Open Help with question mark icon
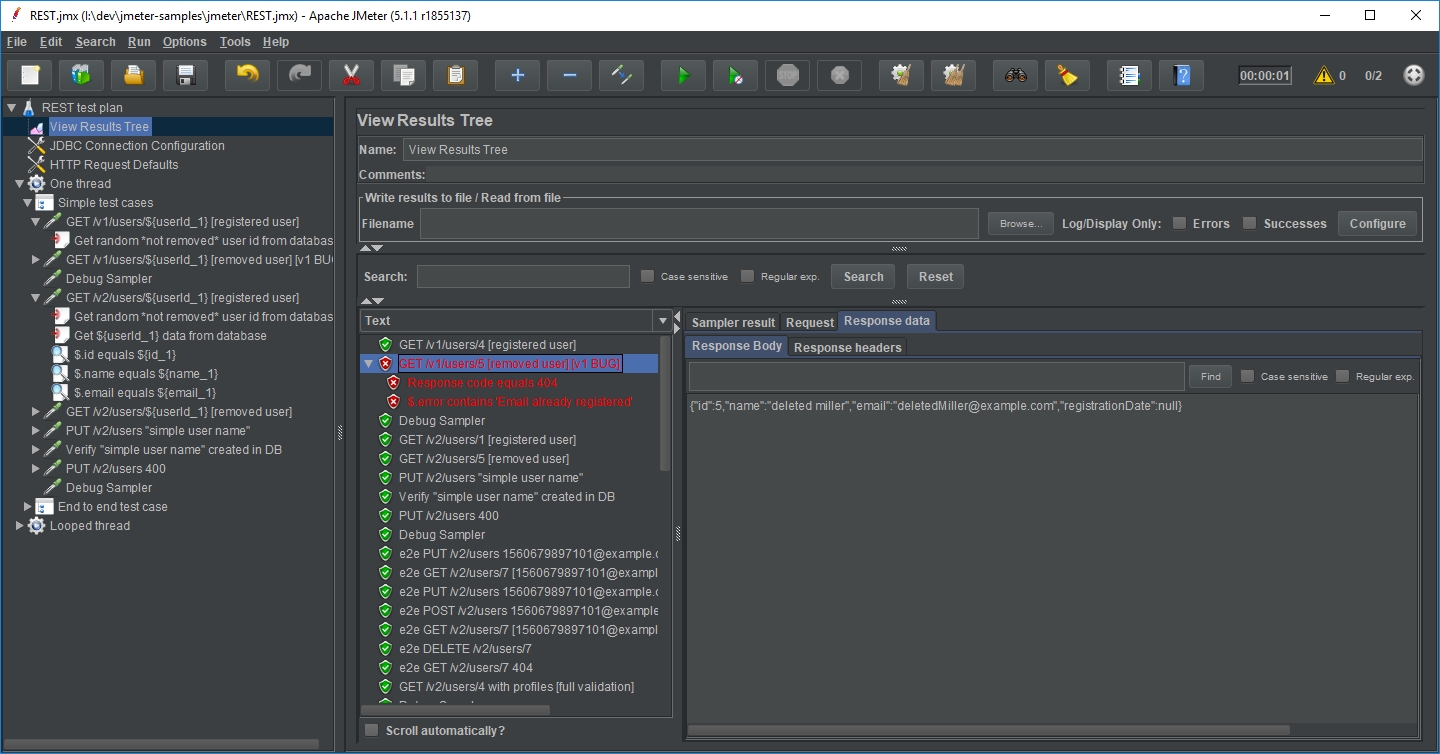The image size is (1440, 754). pyautogui.click(x=1181, y=75)
